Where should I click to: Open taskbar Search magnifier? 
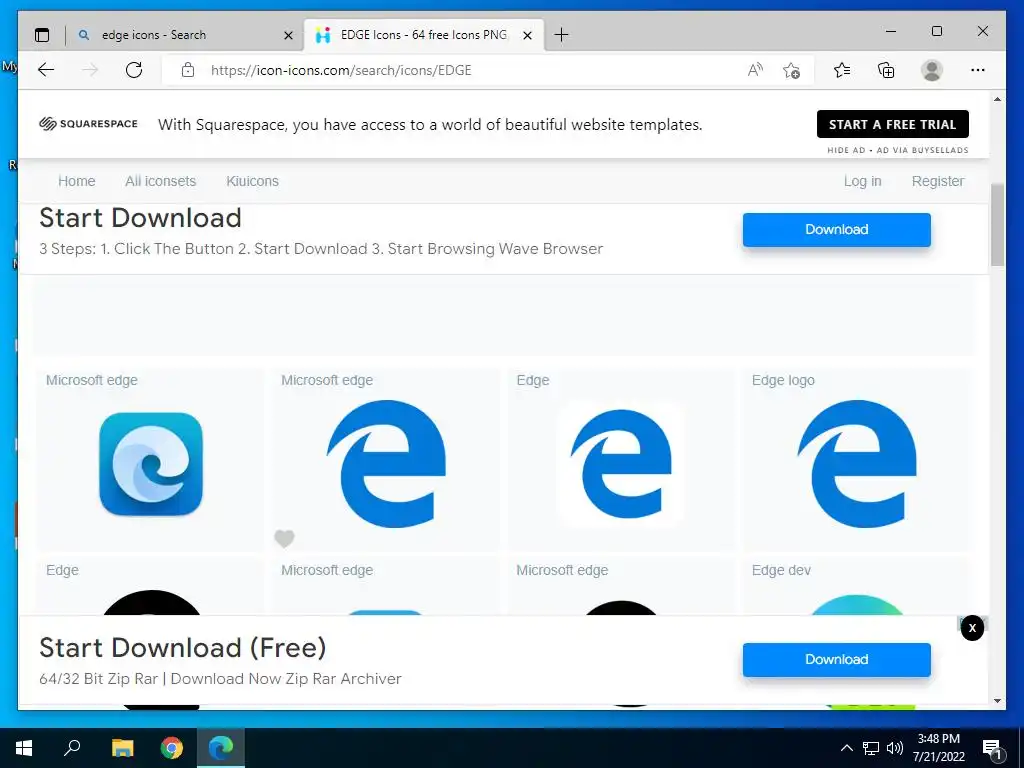tap(72, 747)
